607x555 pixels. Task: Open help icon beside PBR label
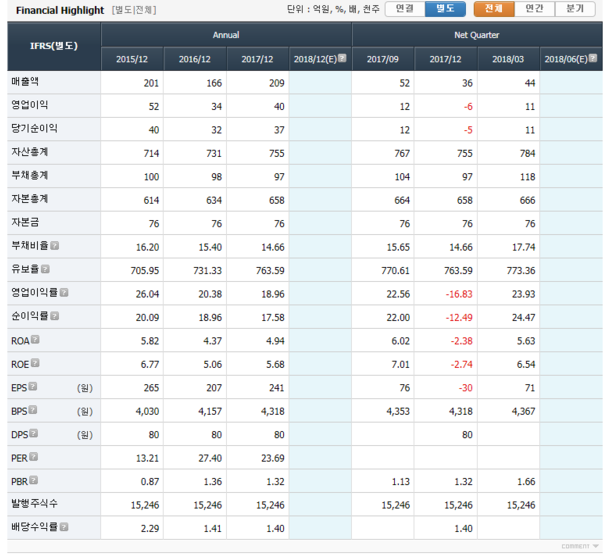[34, 480]
